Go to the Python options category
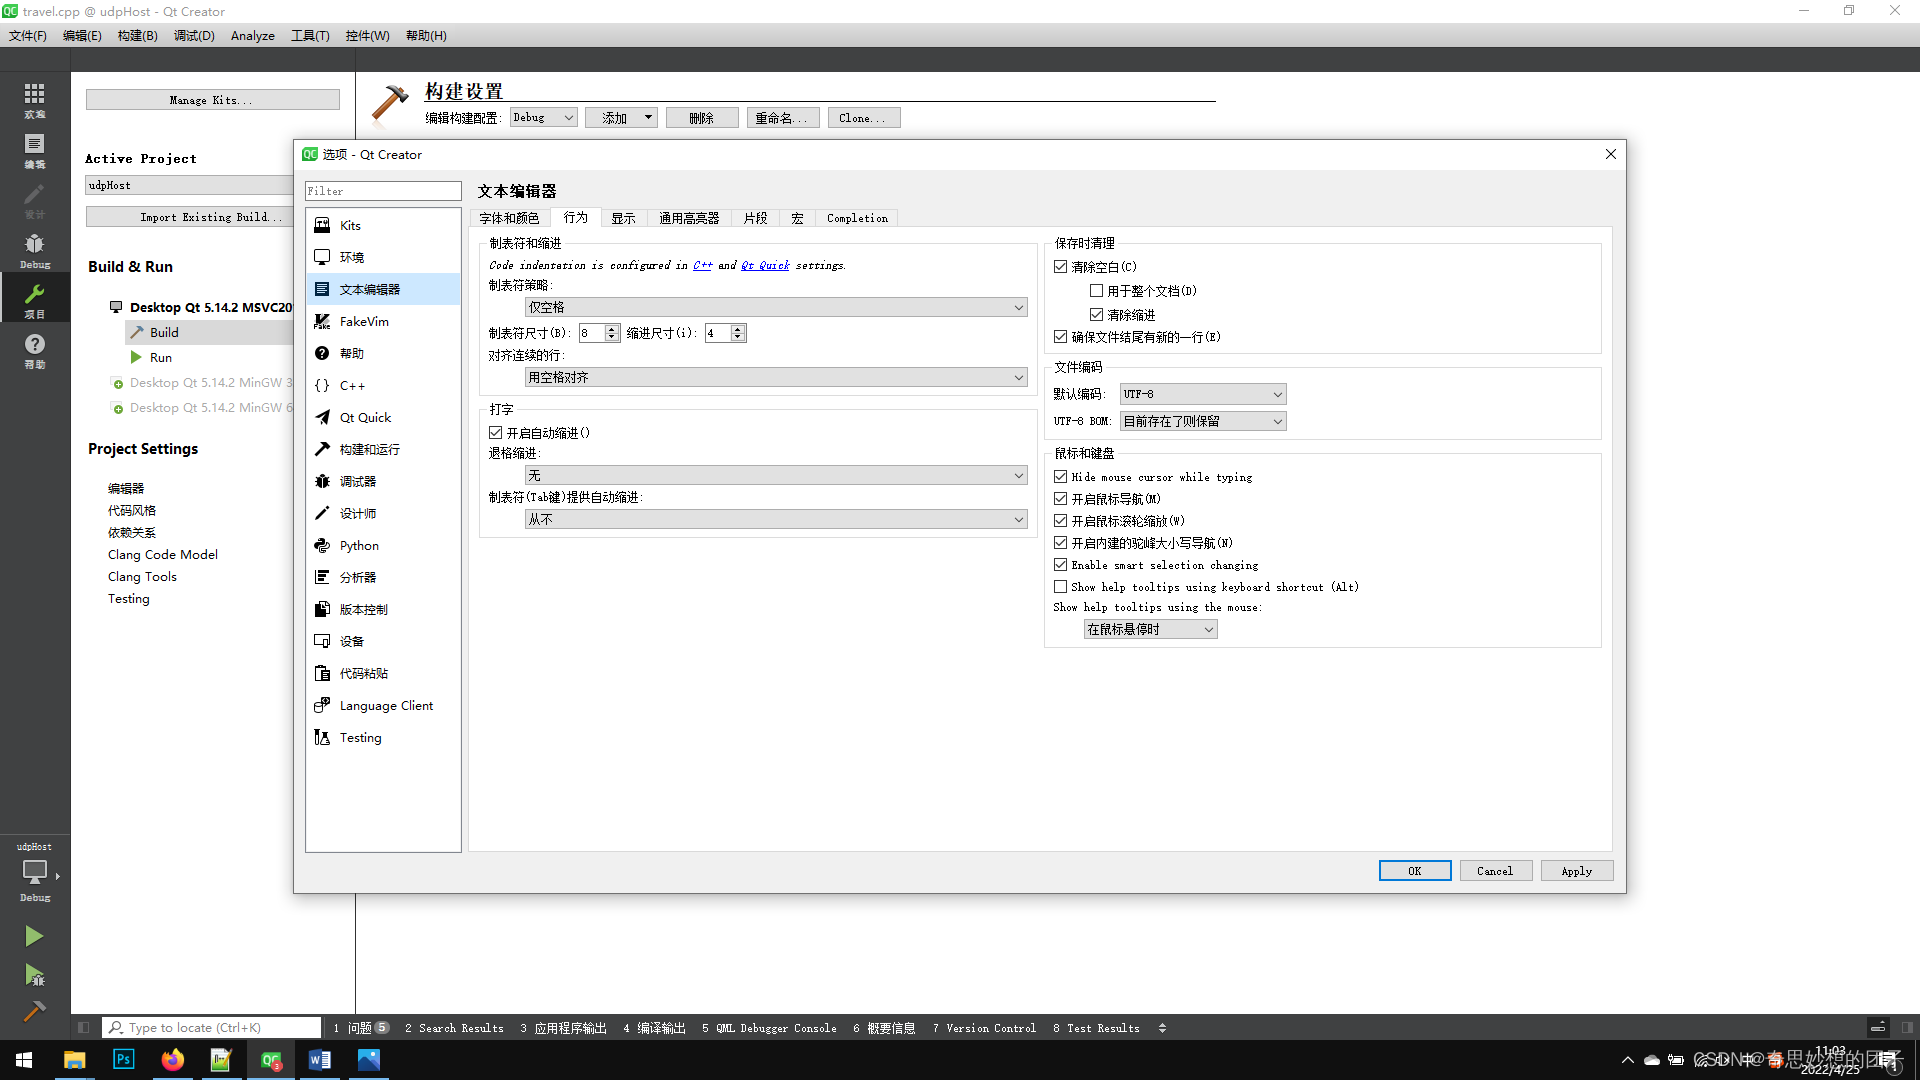 [x=358, y=545]
